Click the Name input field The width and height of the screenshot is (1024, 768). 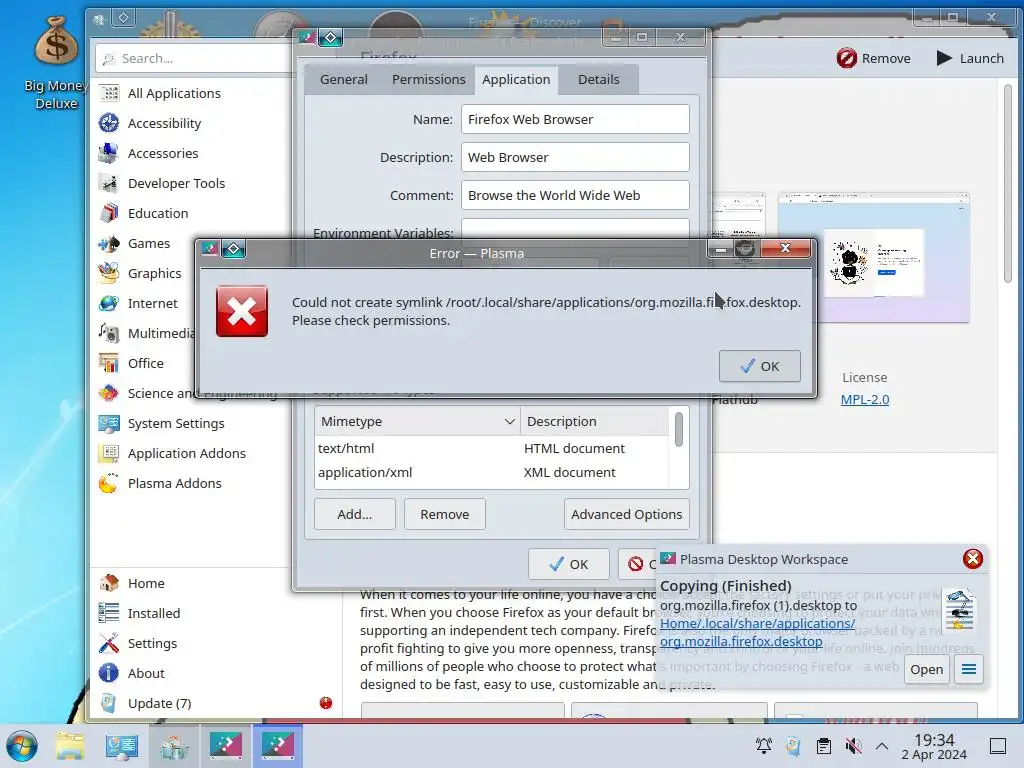(x=575, y=120)
